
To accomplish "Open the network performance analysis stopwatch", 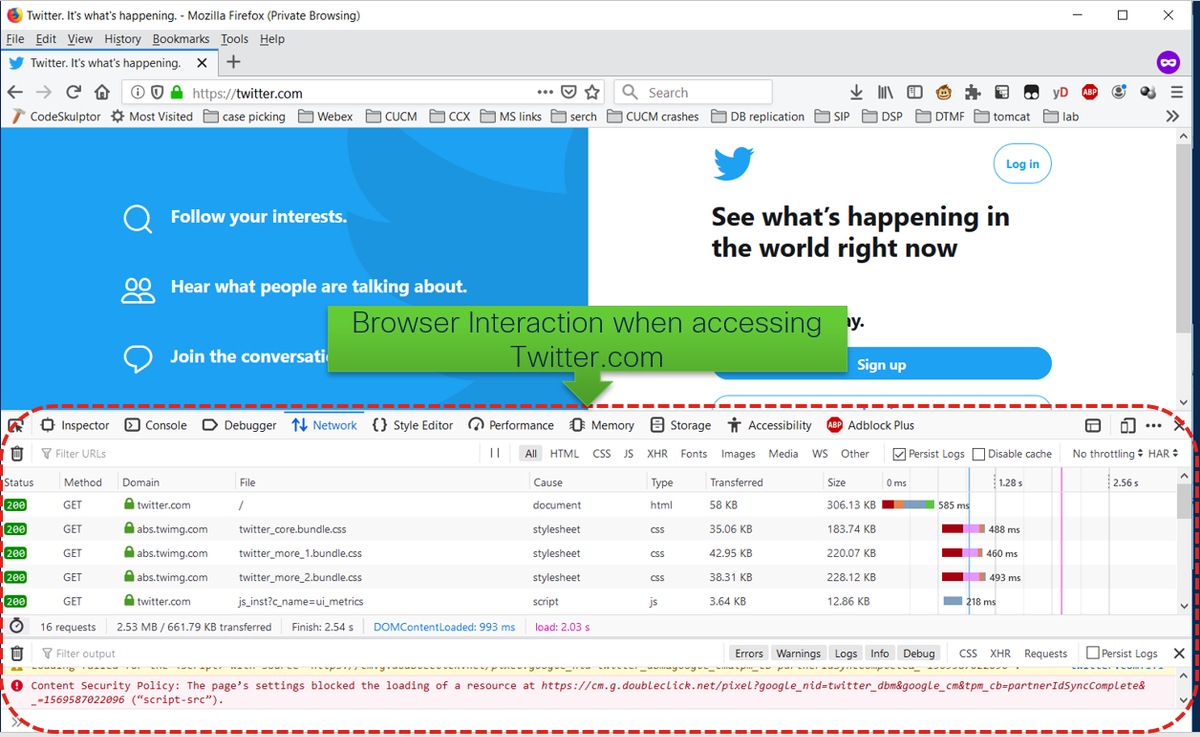I will tap(17, 627).
